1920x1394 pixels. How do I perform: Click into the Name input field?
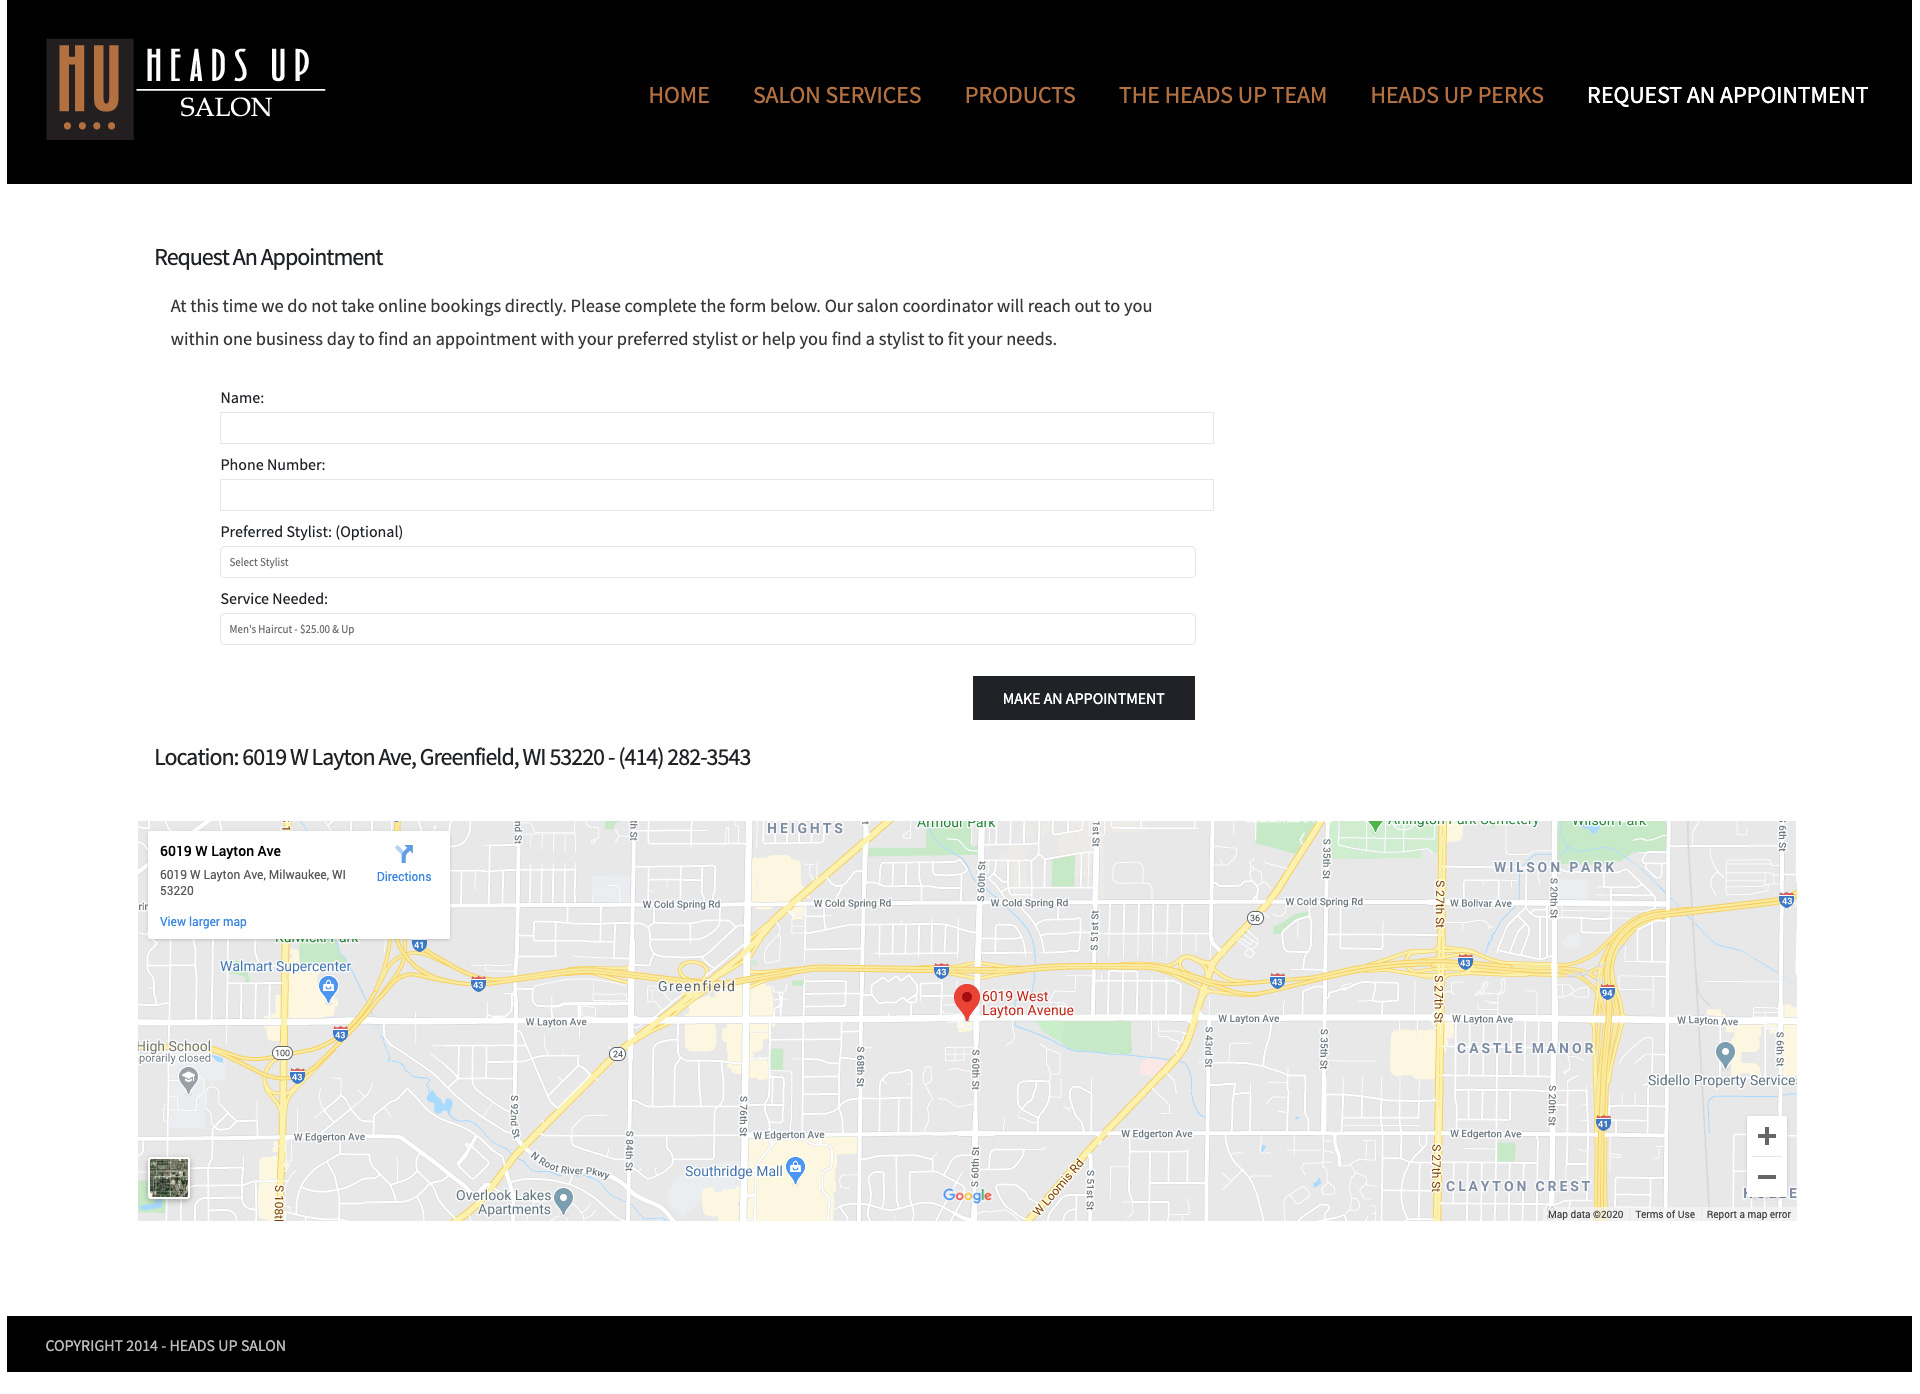(716, 428)
